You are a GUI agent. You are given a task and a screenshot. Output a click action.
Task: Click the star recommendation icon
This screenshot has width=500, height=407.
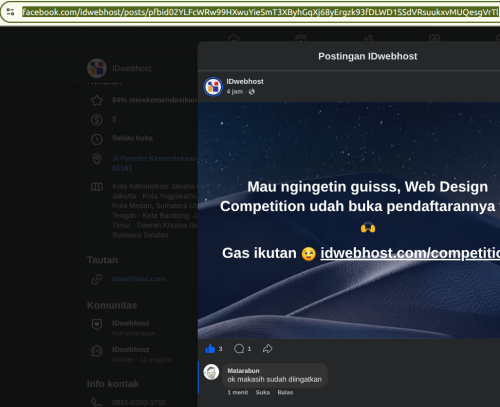click(97, 100)
